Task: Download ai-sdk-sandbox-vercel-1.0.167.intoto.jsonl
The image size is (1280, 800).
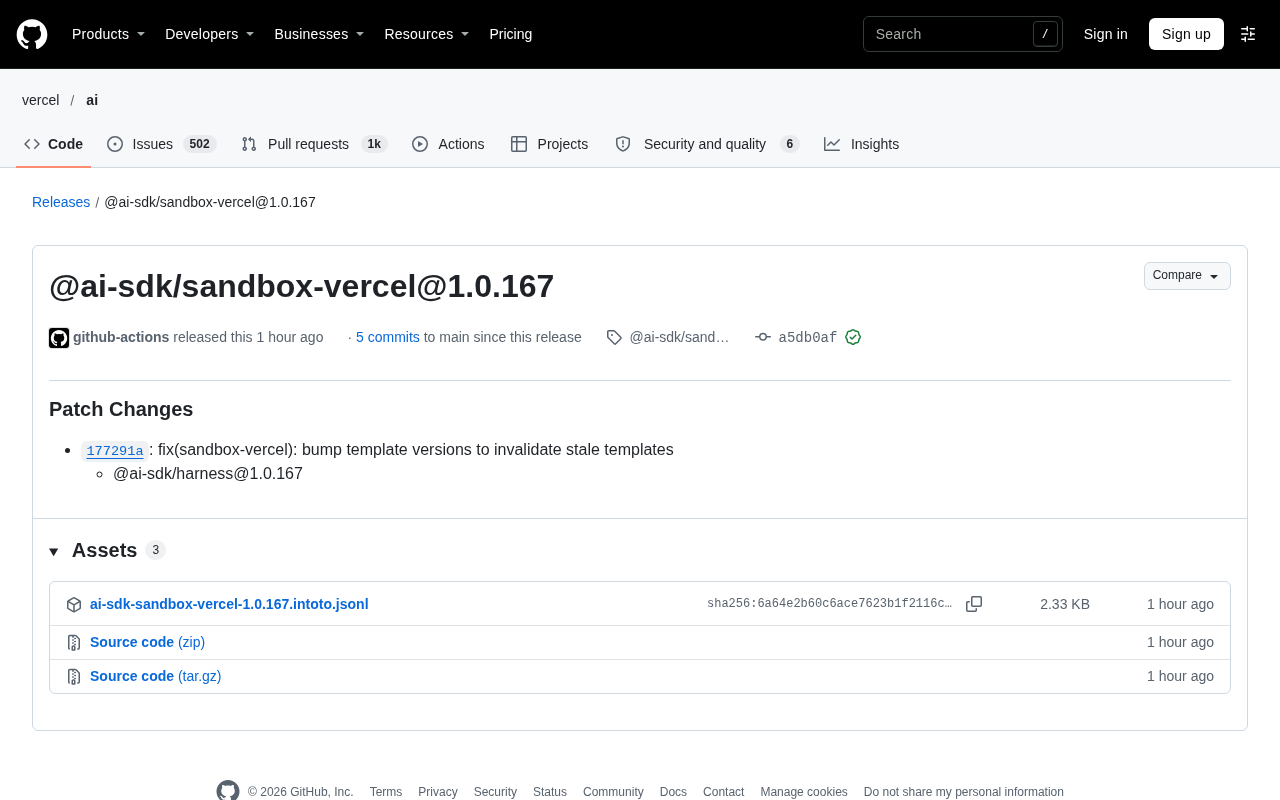Action: 229,604
